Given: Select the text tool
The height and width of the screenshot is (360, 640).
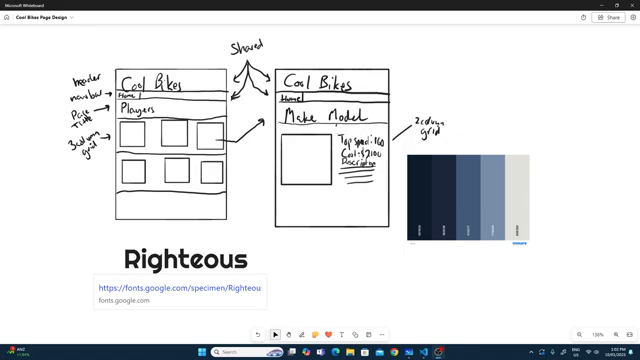Looking at the screenshot, I should 342,335.
